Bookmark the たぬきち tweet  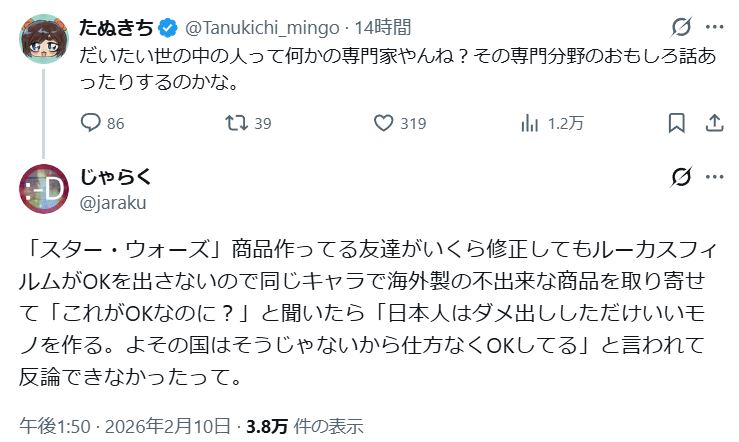(677, 124)
